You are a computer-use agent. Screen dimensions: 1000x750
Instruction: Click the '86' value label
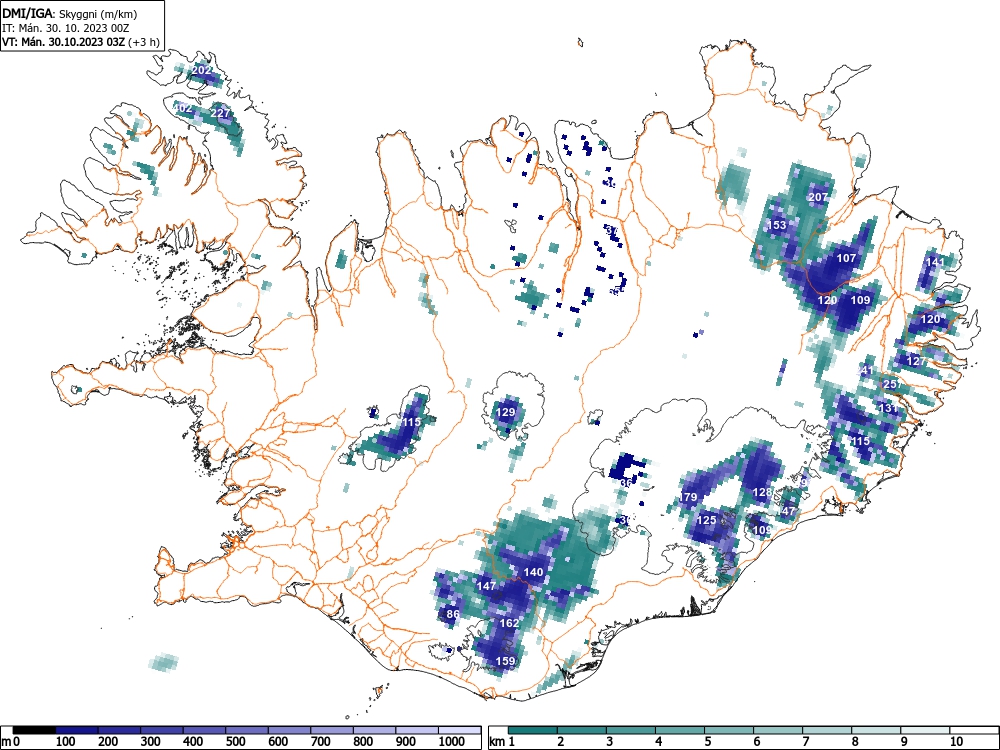click(x=453, y=615)
